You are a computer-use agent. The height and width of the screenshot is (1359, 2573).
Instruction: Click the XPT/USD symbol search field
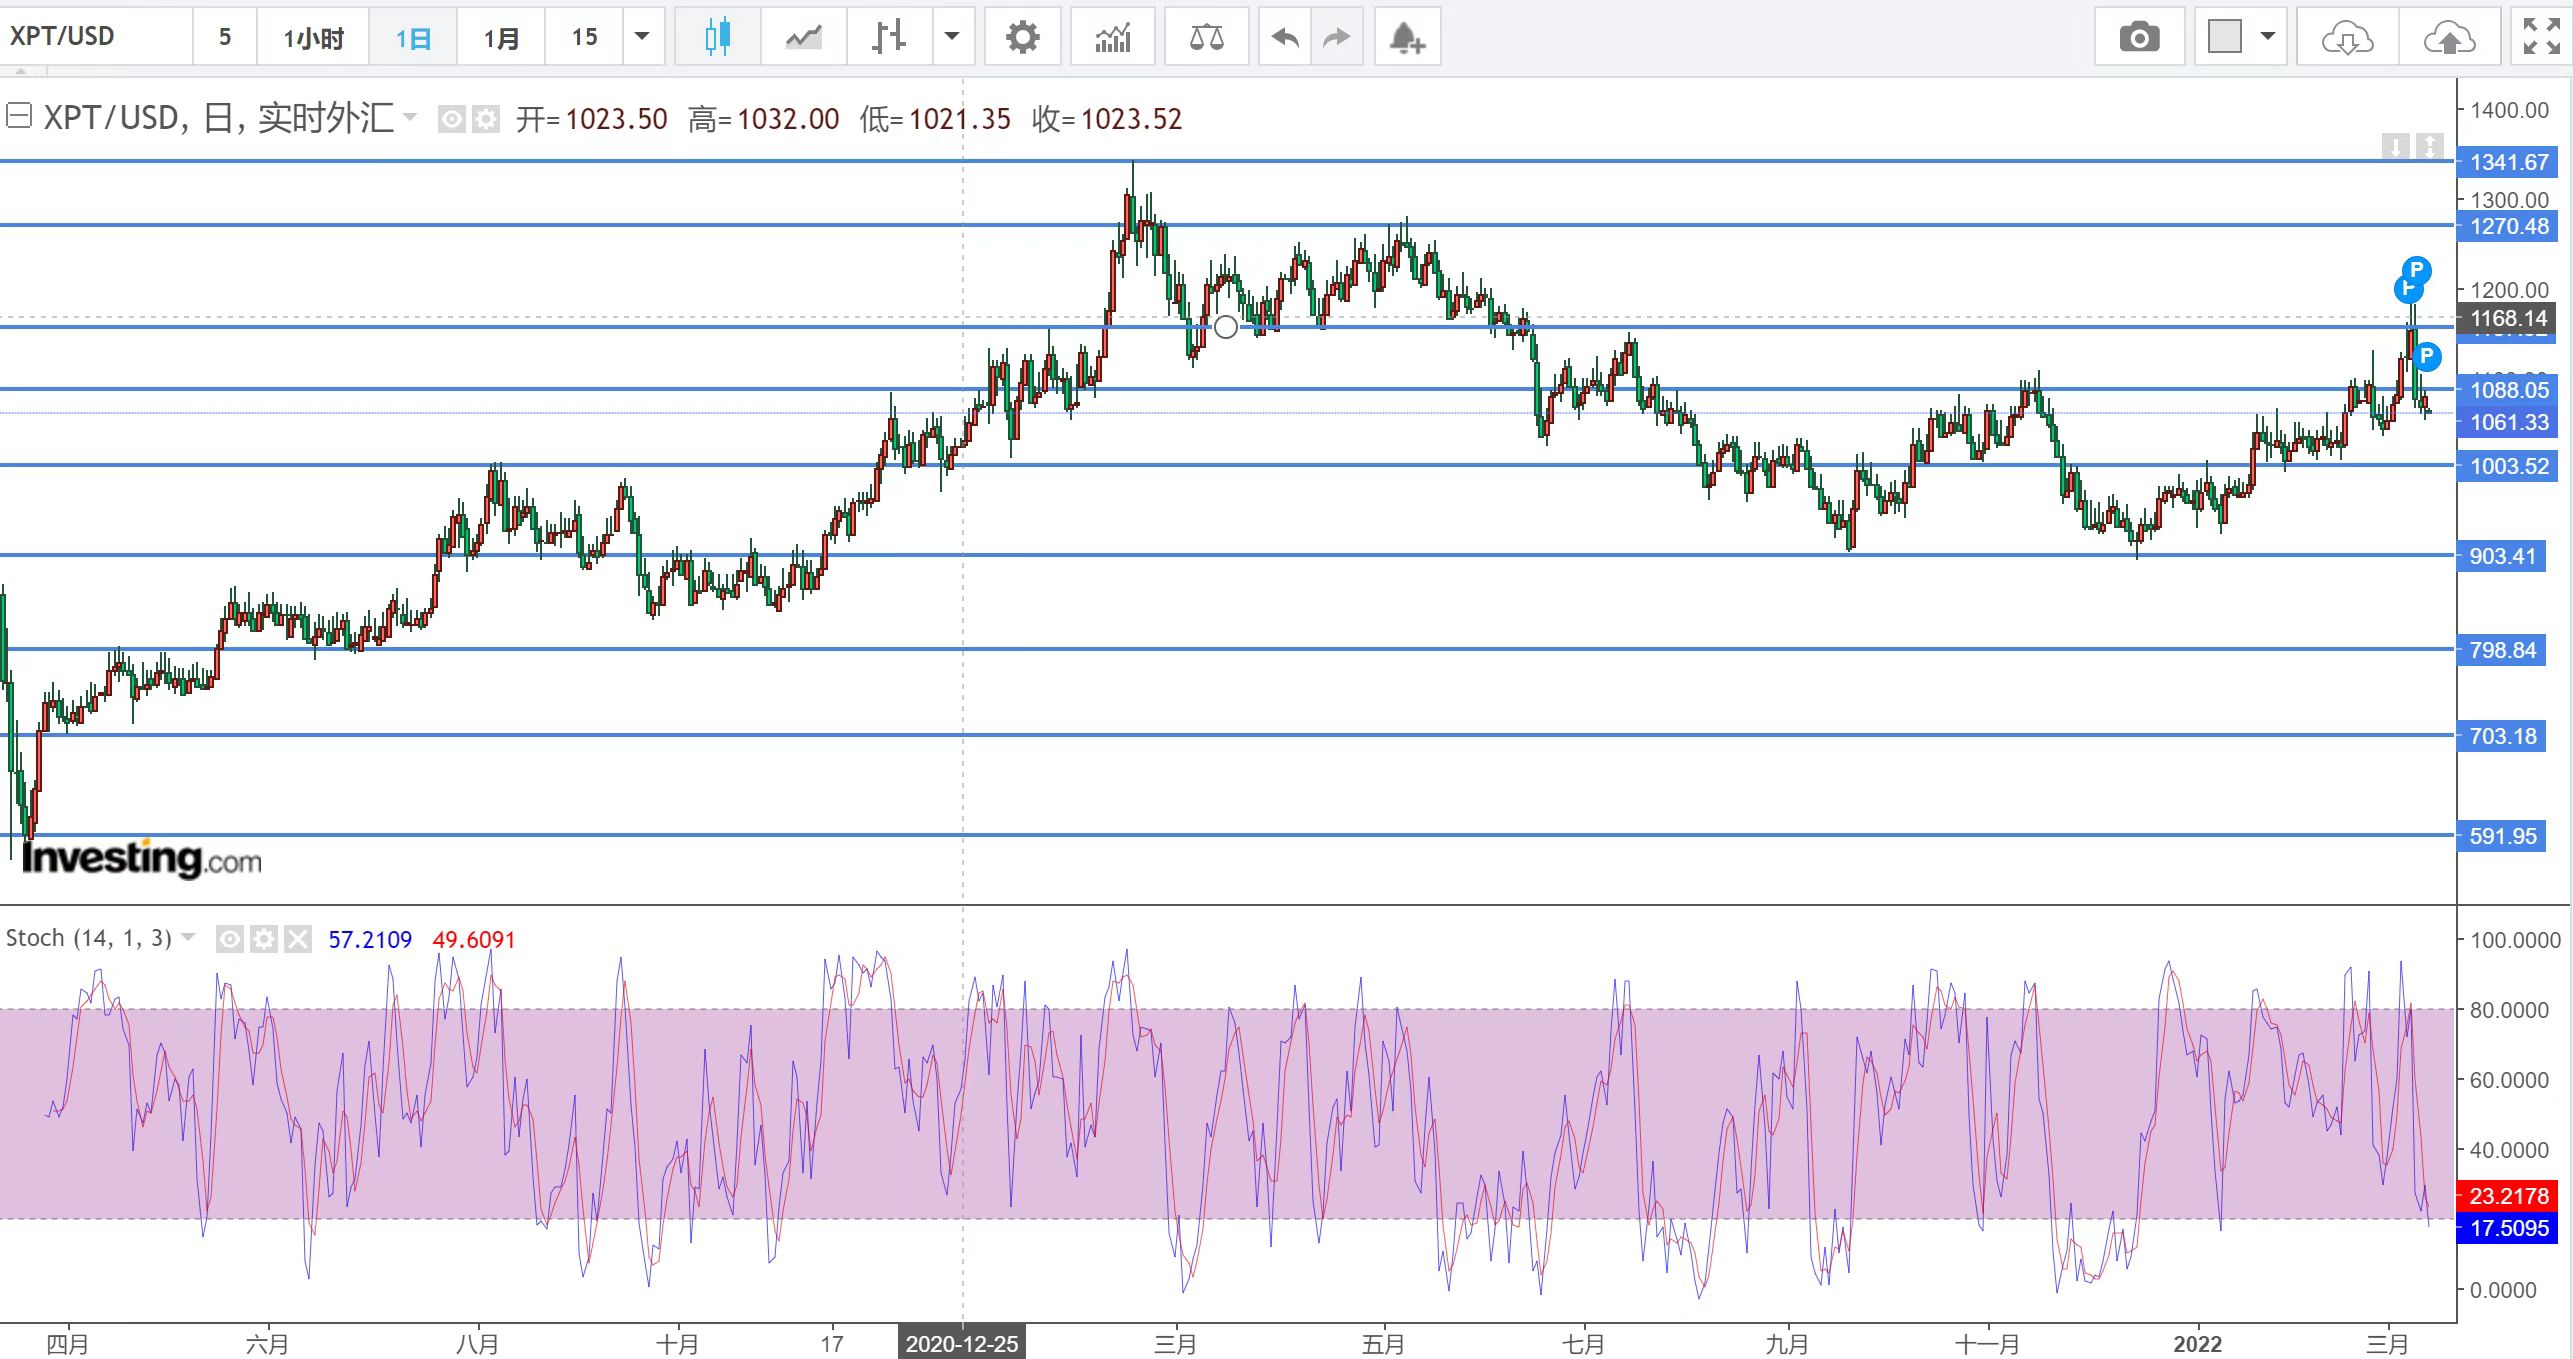tap(96, 37)
